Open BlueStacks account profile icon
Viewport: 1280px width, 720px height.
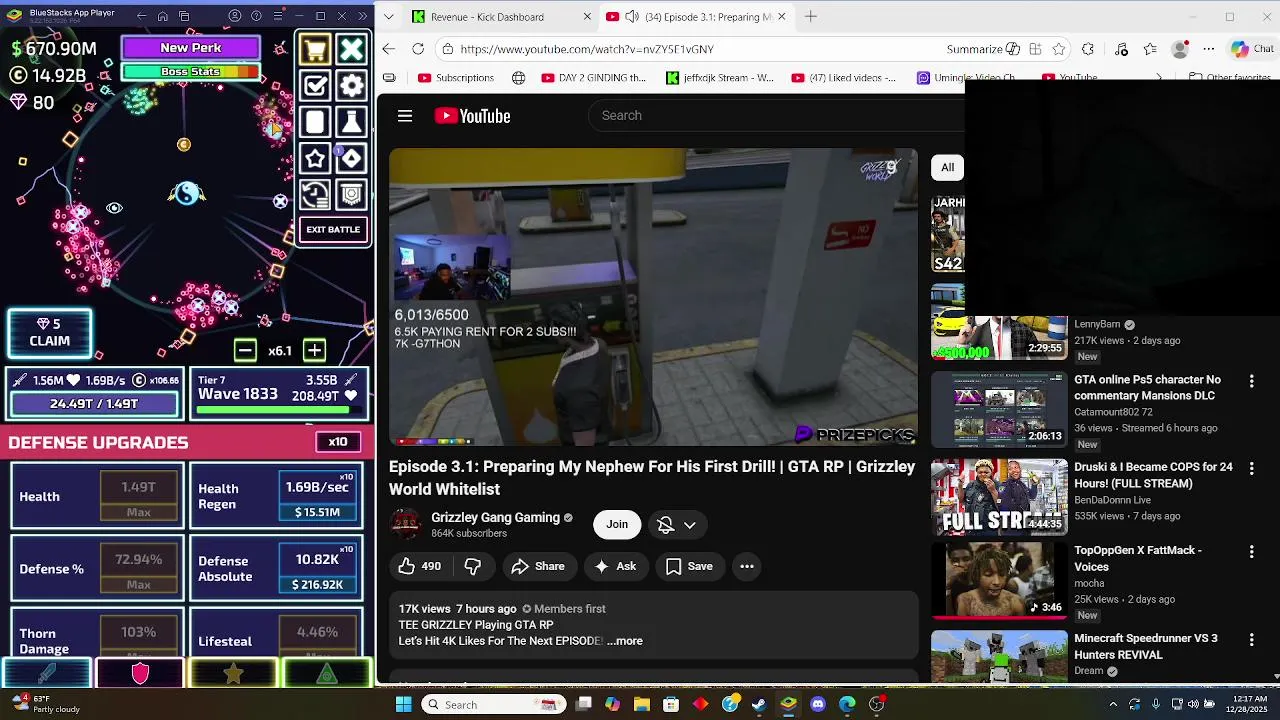coord(235,16)
